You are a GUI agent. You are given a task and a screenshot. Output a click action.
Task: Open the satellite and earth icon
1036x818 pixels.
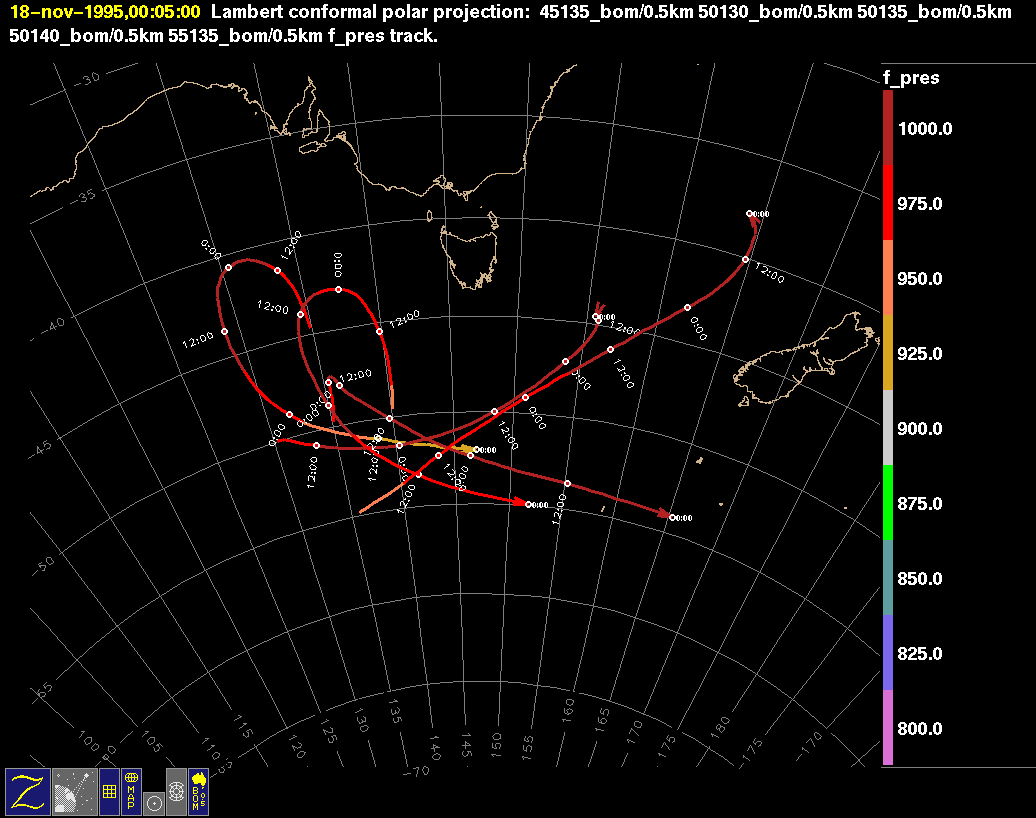(x=73, y=791)
